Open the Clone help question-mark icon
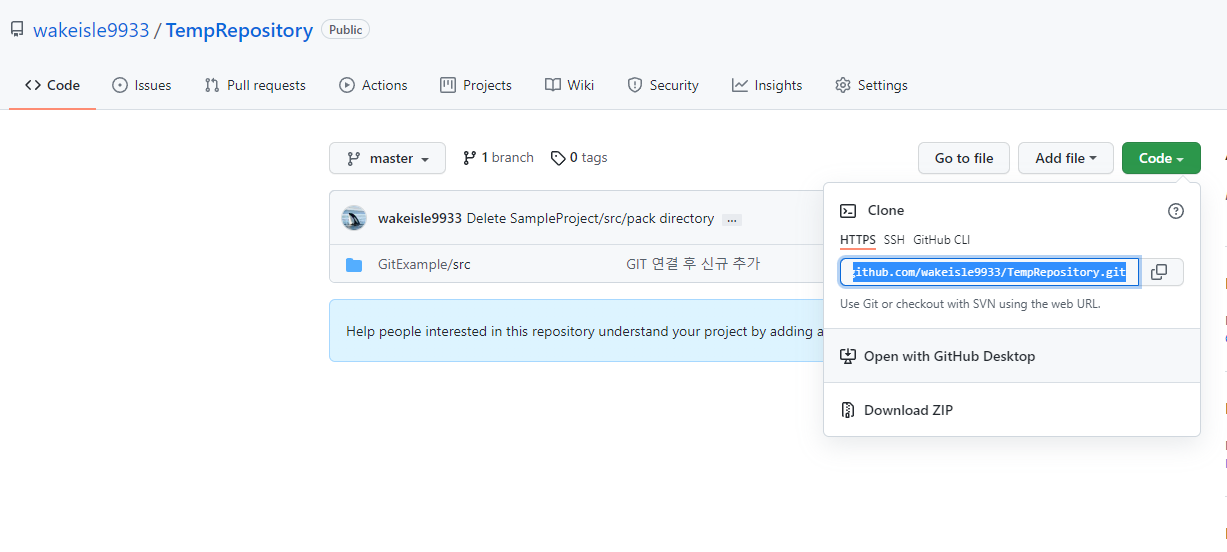1227x552 pixels. (1176, 210)
